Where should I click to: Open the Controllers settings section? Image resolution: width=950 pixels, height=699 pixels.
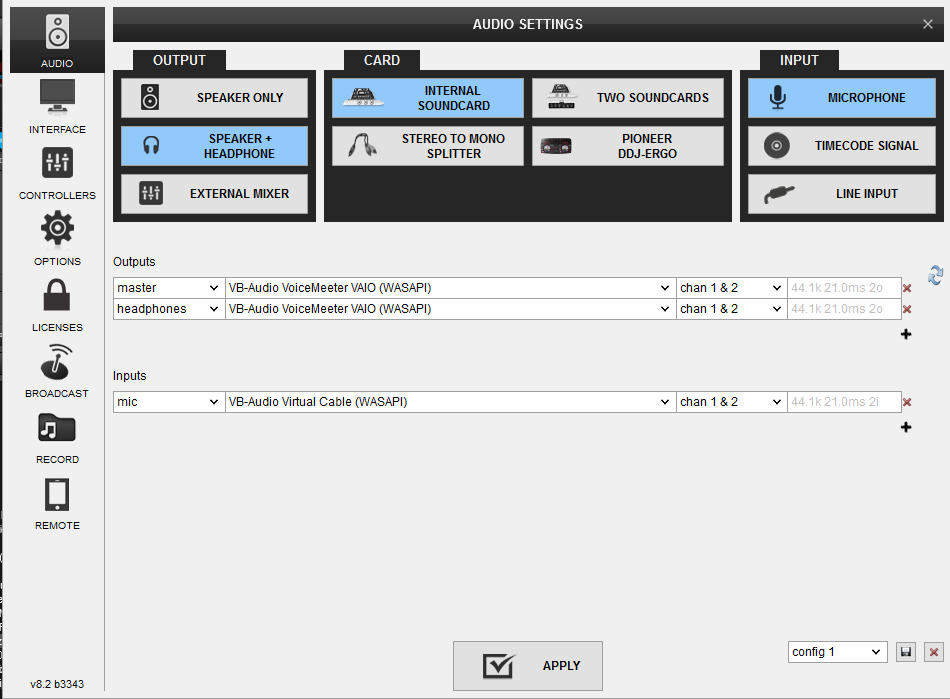(57, 173)
